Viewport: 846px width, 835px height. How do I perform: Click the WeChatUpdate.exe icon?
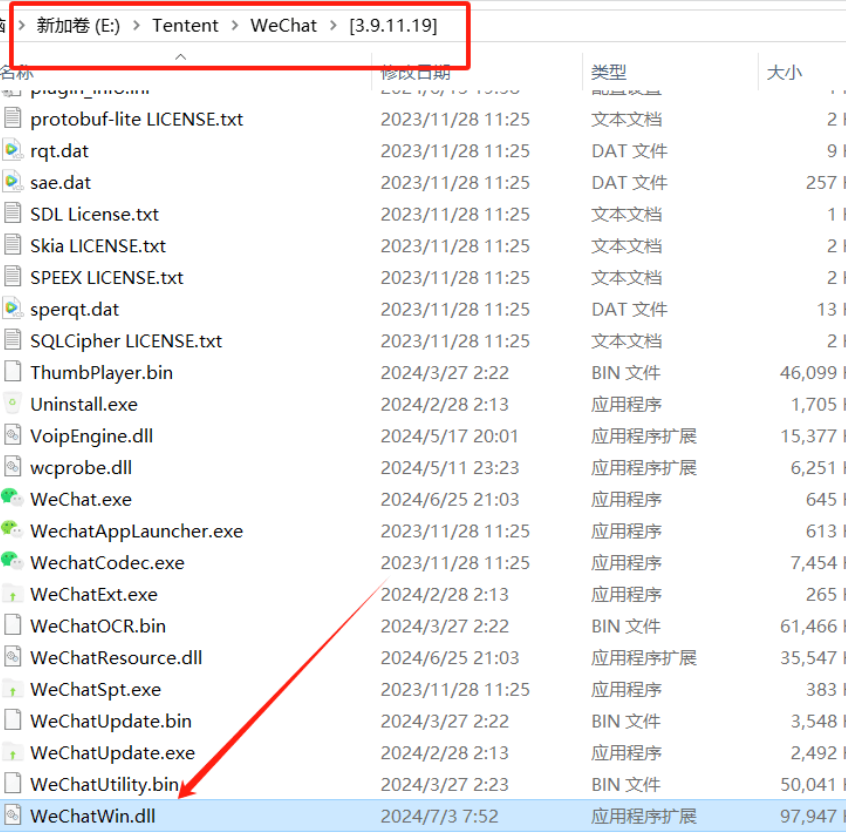point(12,752)
